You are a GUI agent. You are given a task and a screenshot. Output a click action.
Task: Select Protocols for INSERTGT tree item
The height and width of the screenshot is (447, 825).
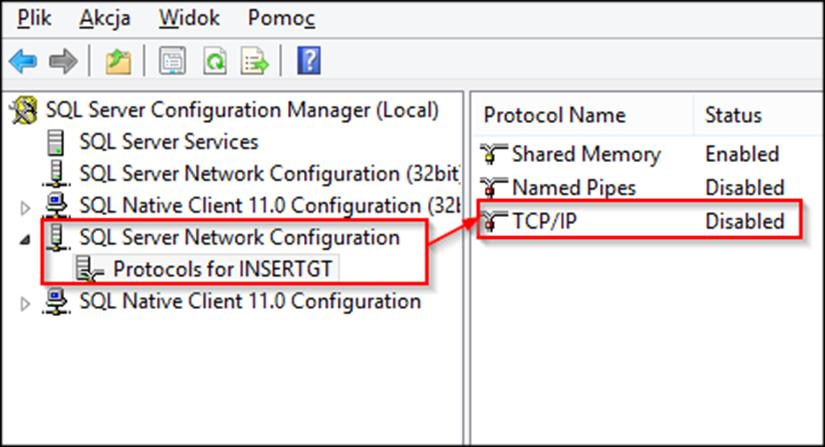(223, 269)
